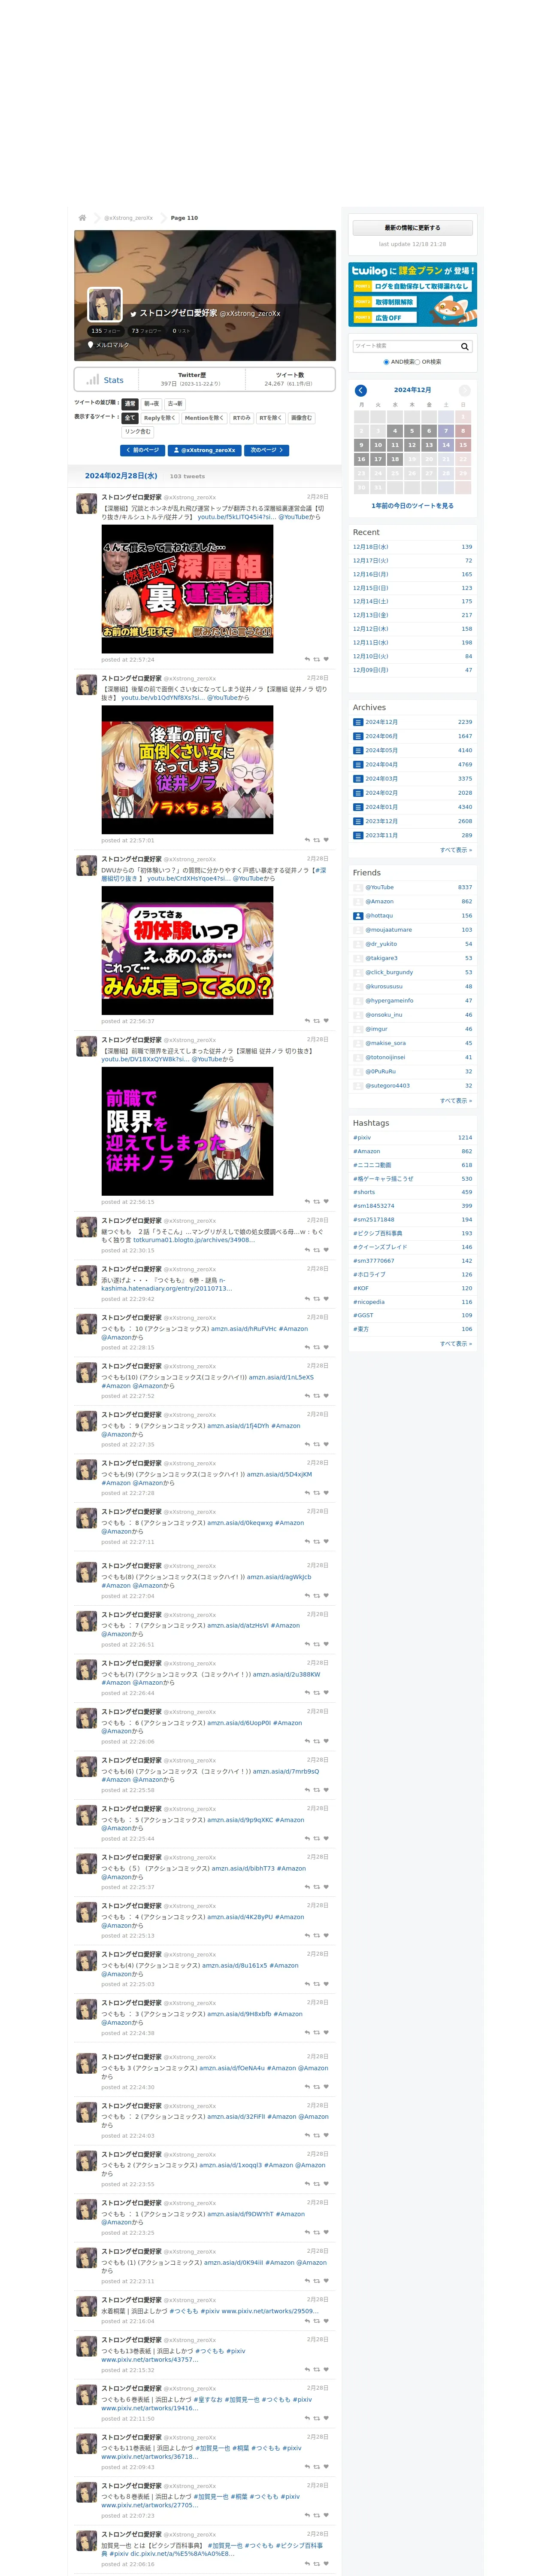Filter tweets with RTのみ
The height and width of the screenshot is (2576, 551).
click(x=242, y=418)
